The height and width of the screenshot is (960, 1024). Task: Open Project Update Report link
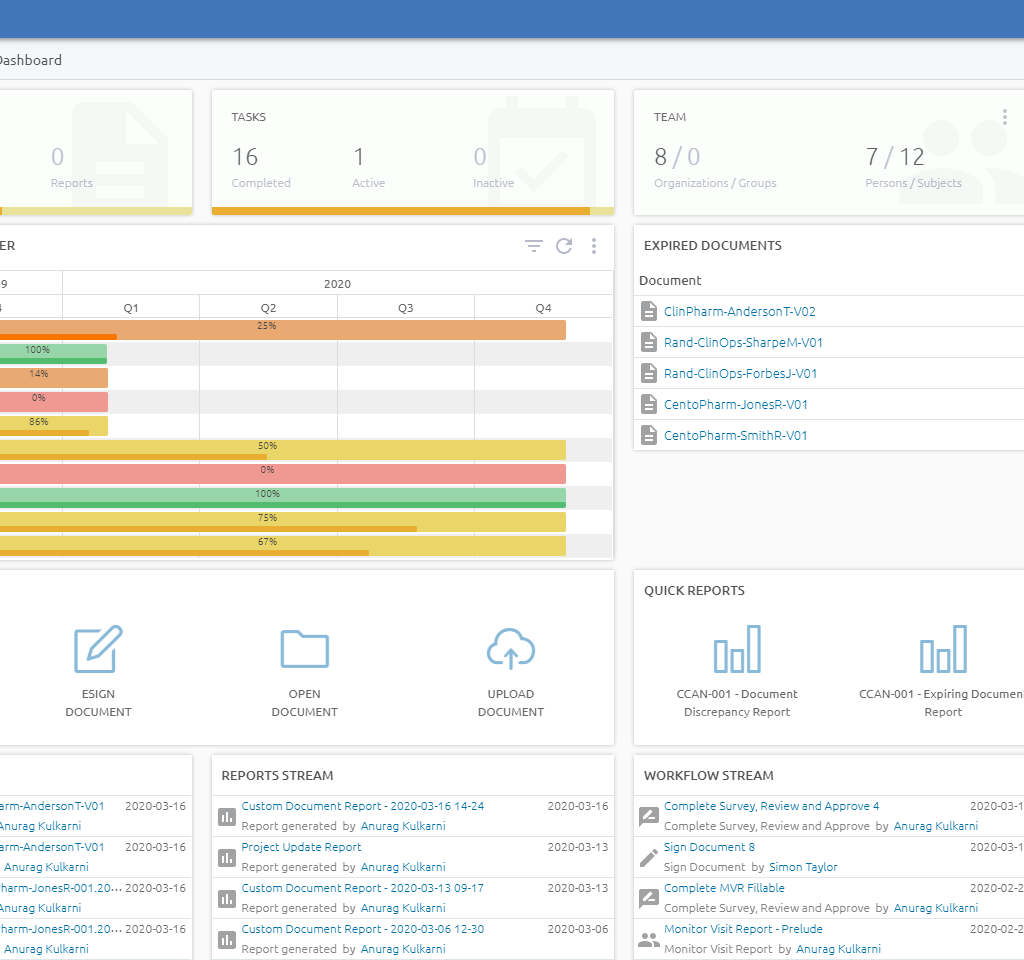pyautogui.click(x=301, y=847)
